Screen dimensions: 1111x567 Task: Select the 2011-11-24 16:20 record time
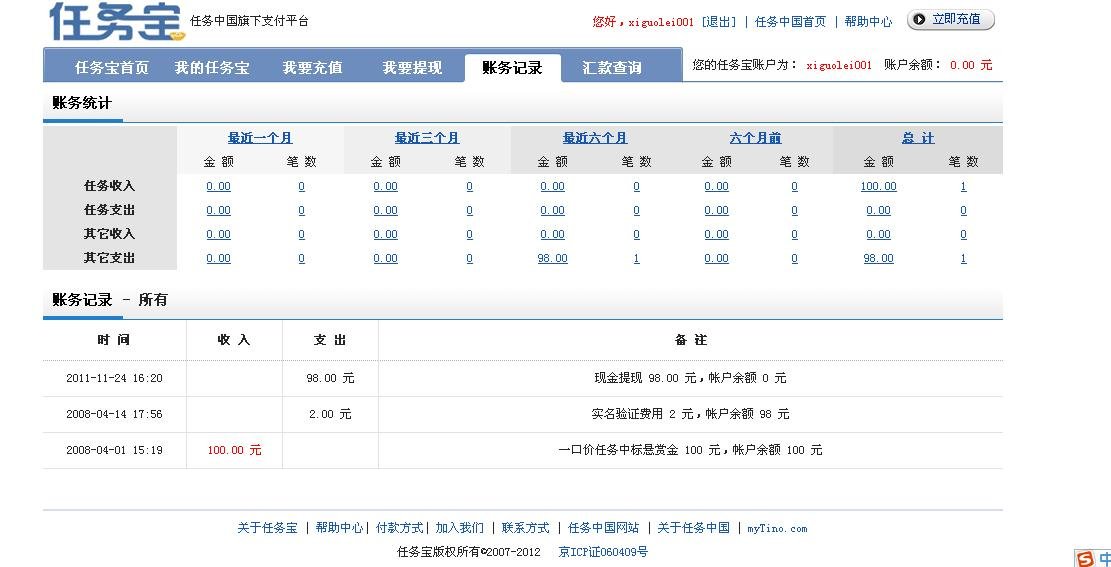click(114, 378)
